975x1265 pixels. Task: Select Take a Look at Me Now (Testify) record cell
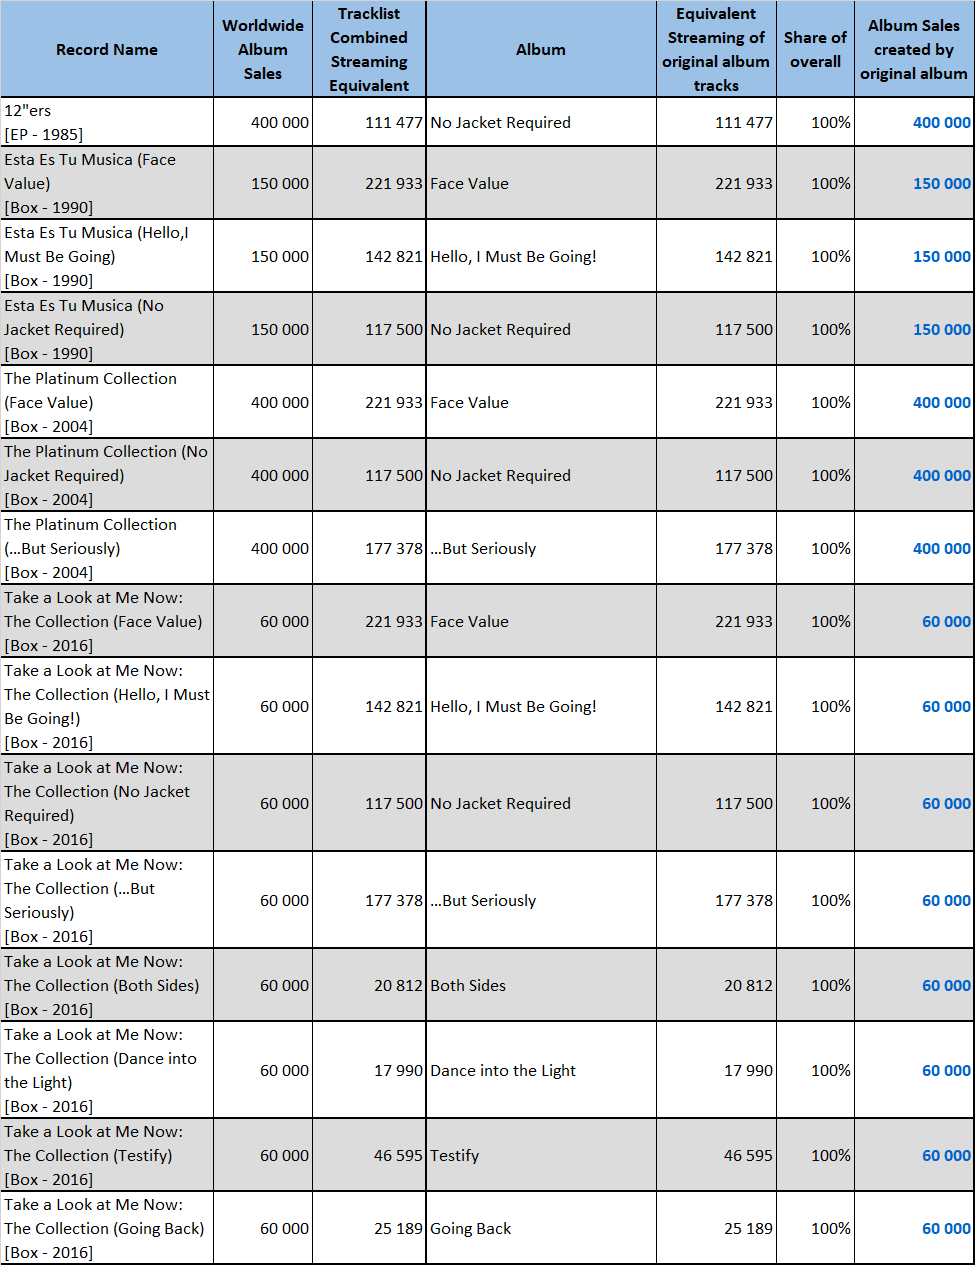[x=107, y=1155]
